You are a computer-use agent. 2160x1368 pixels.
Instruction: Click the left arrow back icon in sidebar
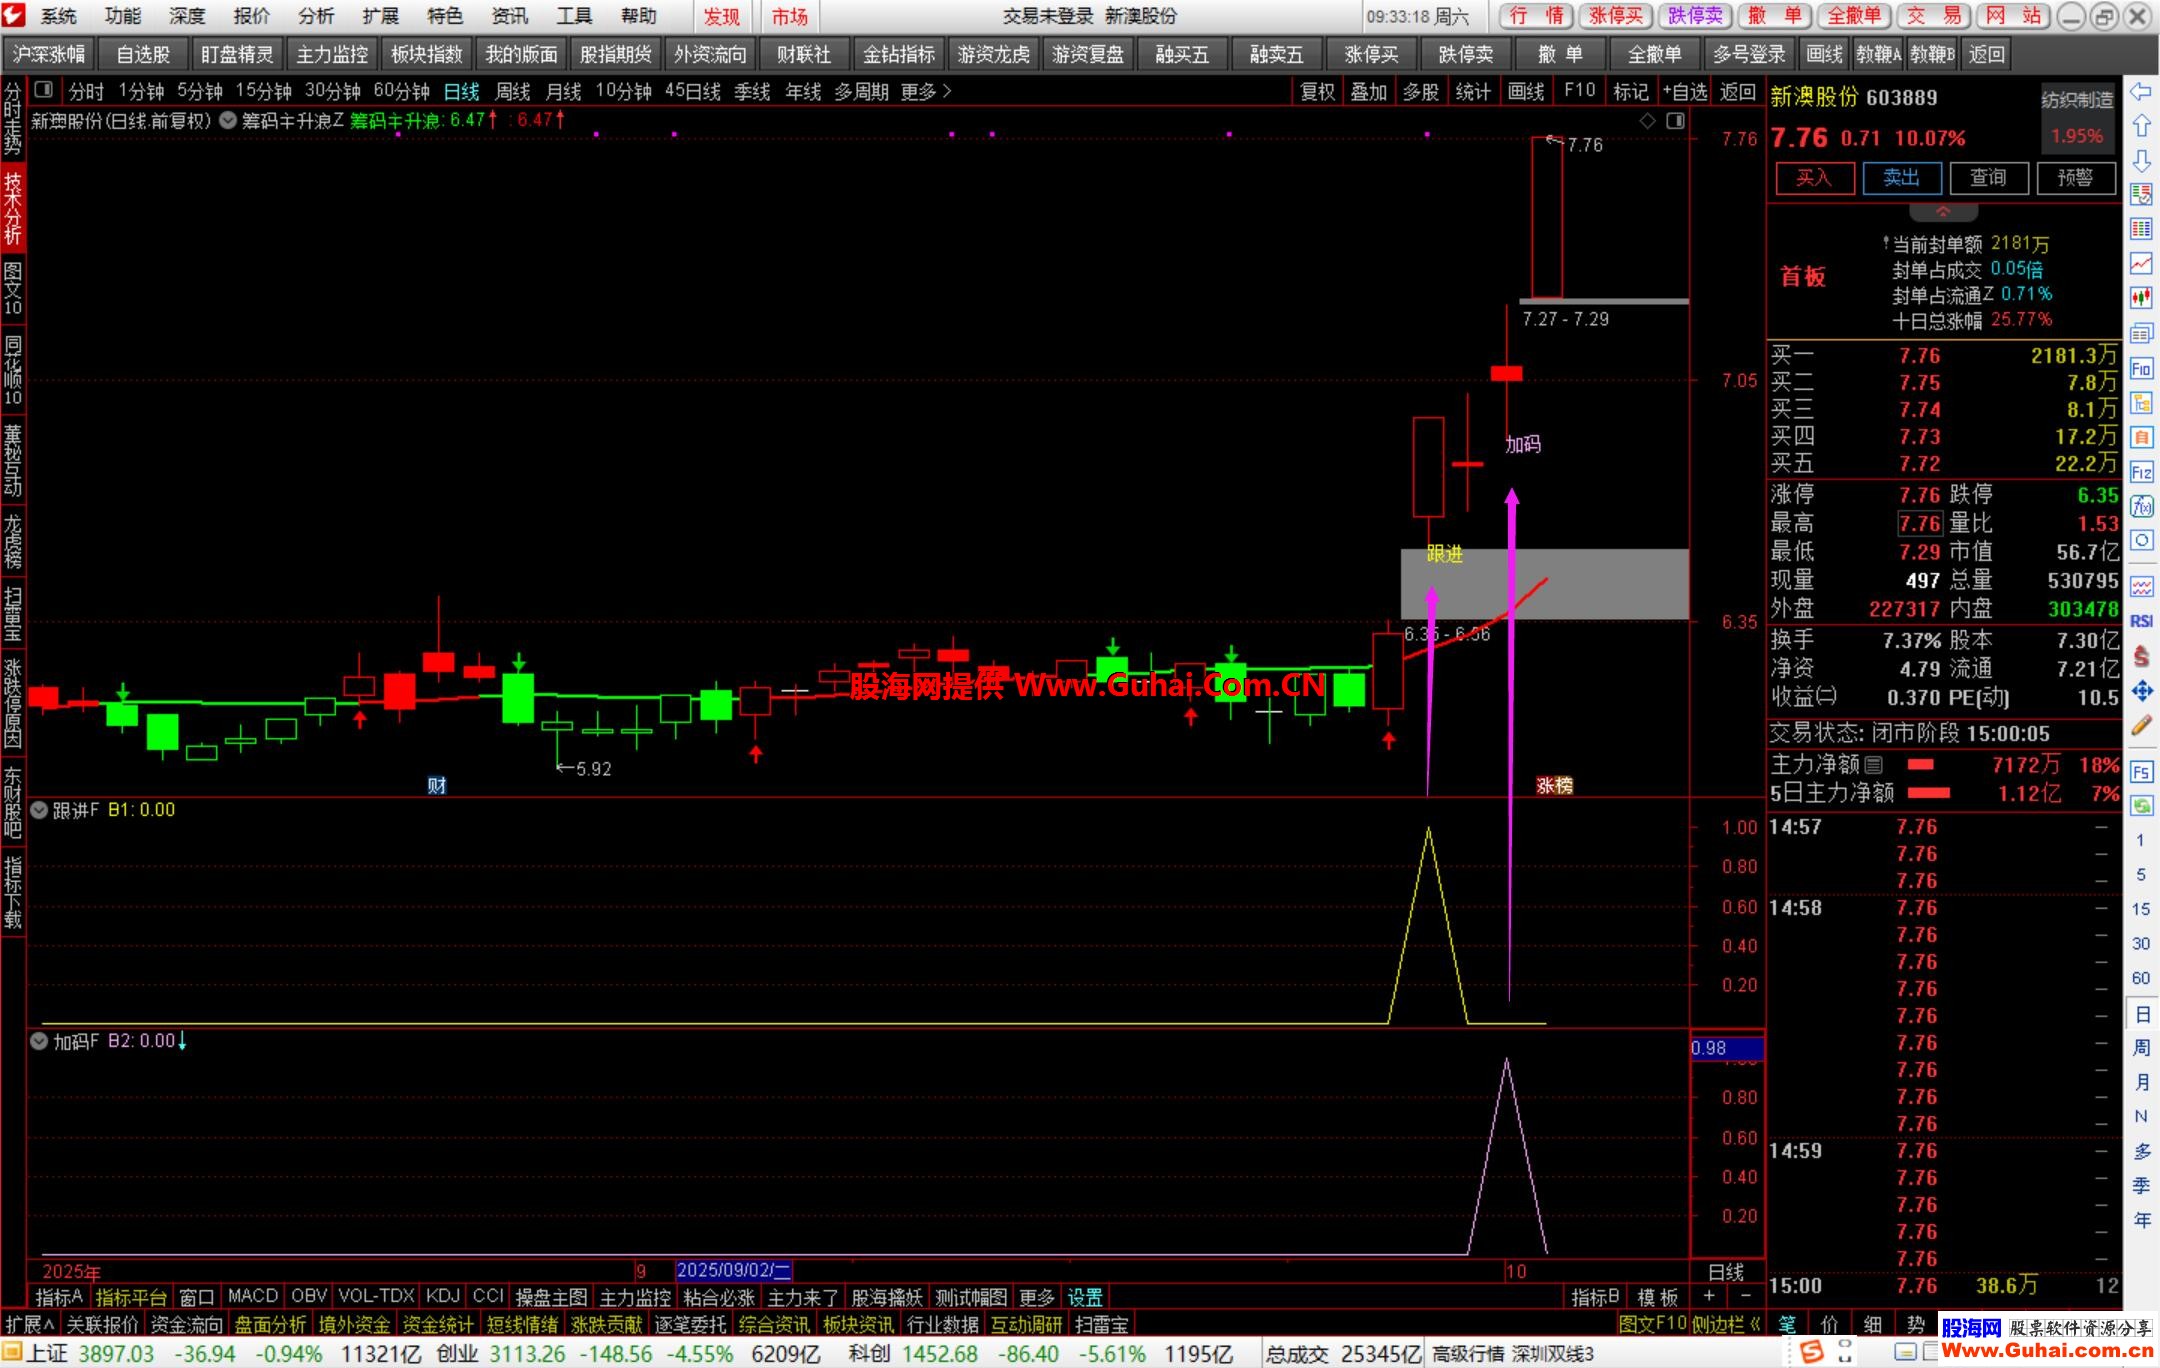[2141, 92]
